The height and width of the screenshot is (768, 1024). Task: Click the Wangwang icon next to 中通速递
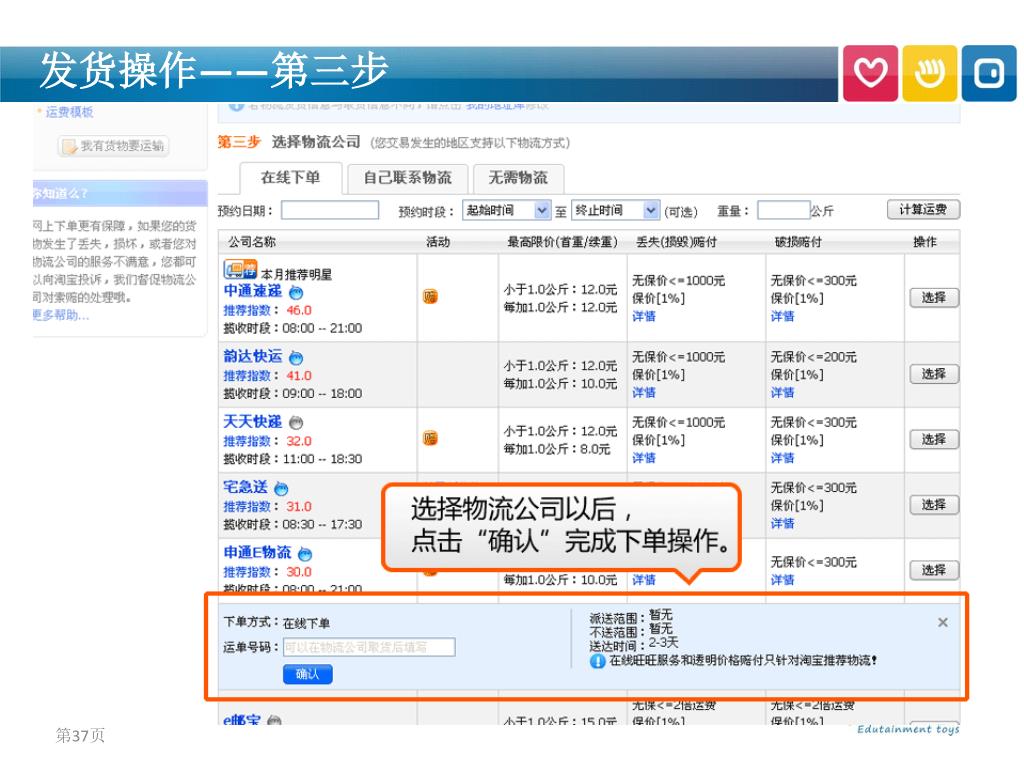point(296,292)
